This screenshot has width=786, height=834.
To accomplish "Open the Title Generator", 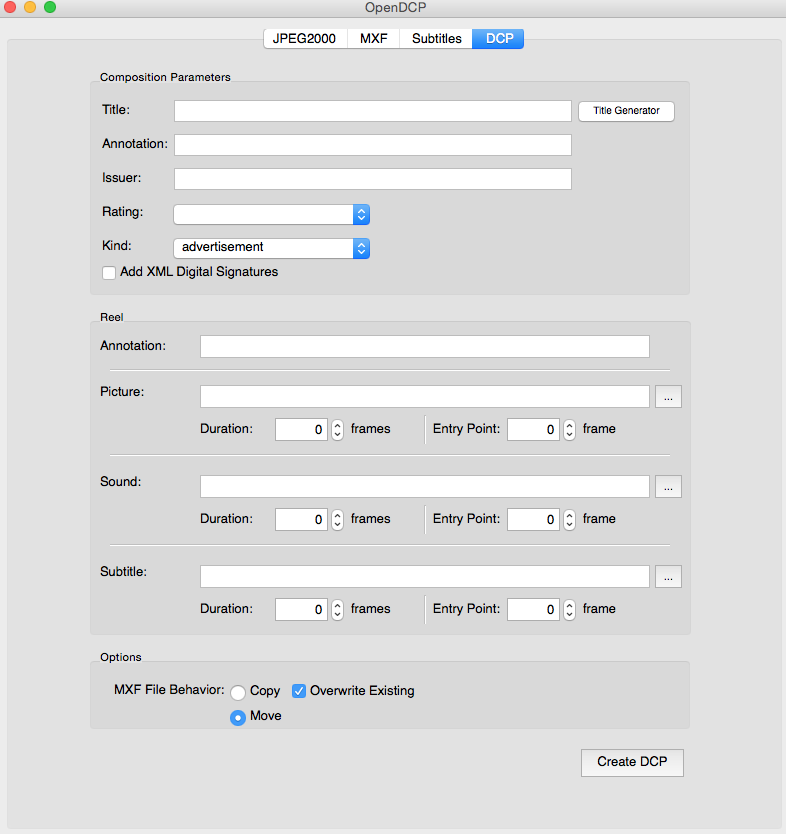I will coord(626,111).
